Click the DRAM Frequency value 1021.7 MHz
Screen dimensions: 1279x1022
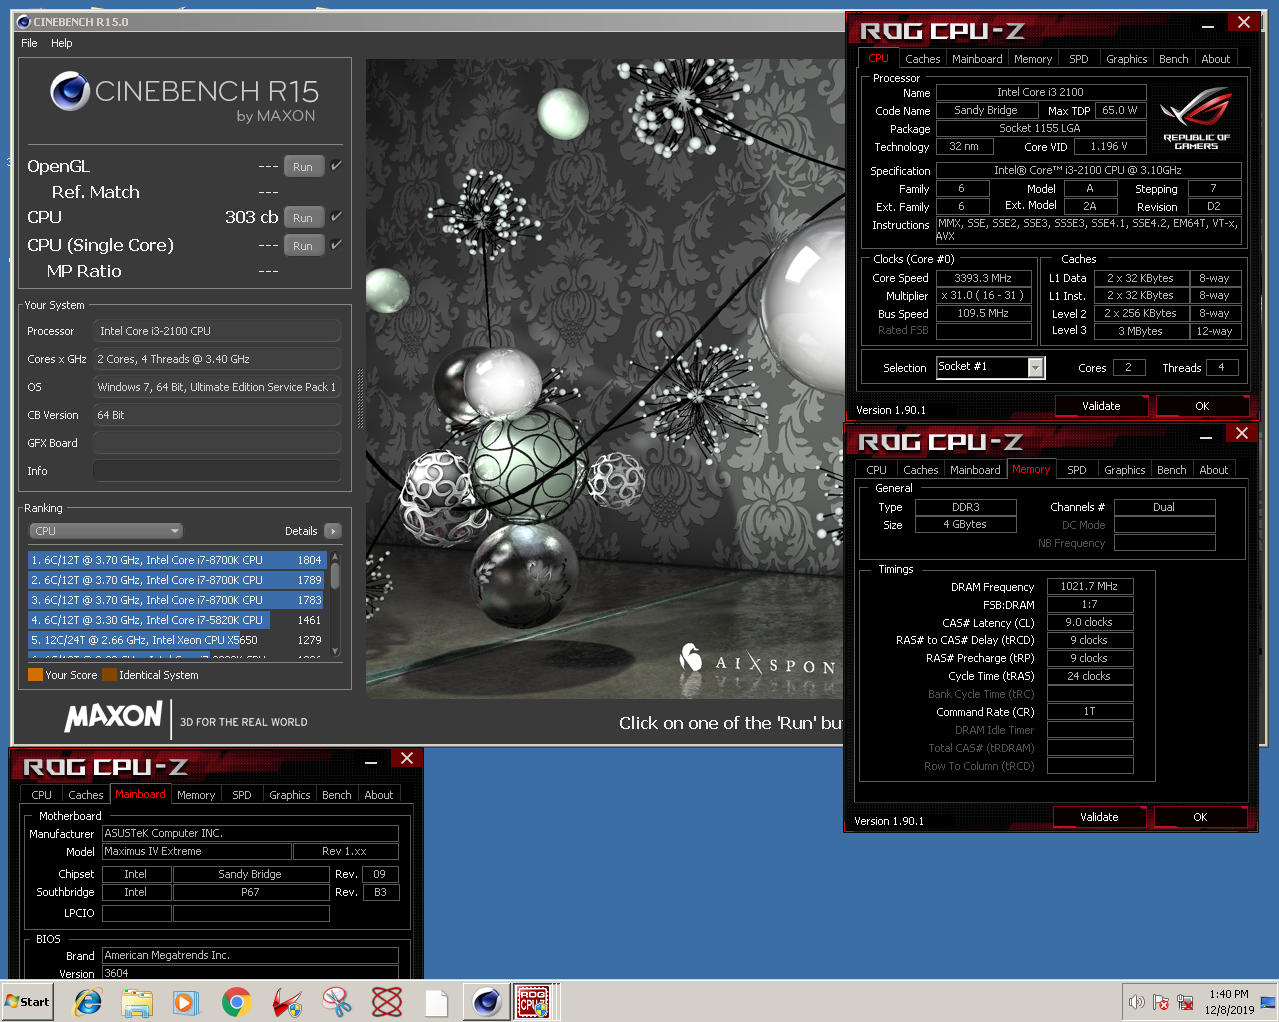(x=1090, y=587)
